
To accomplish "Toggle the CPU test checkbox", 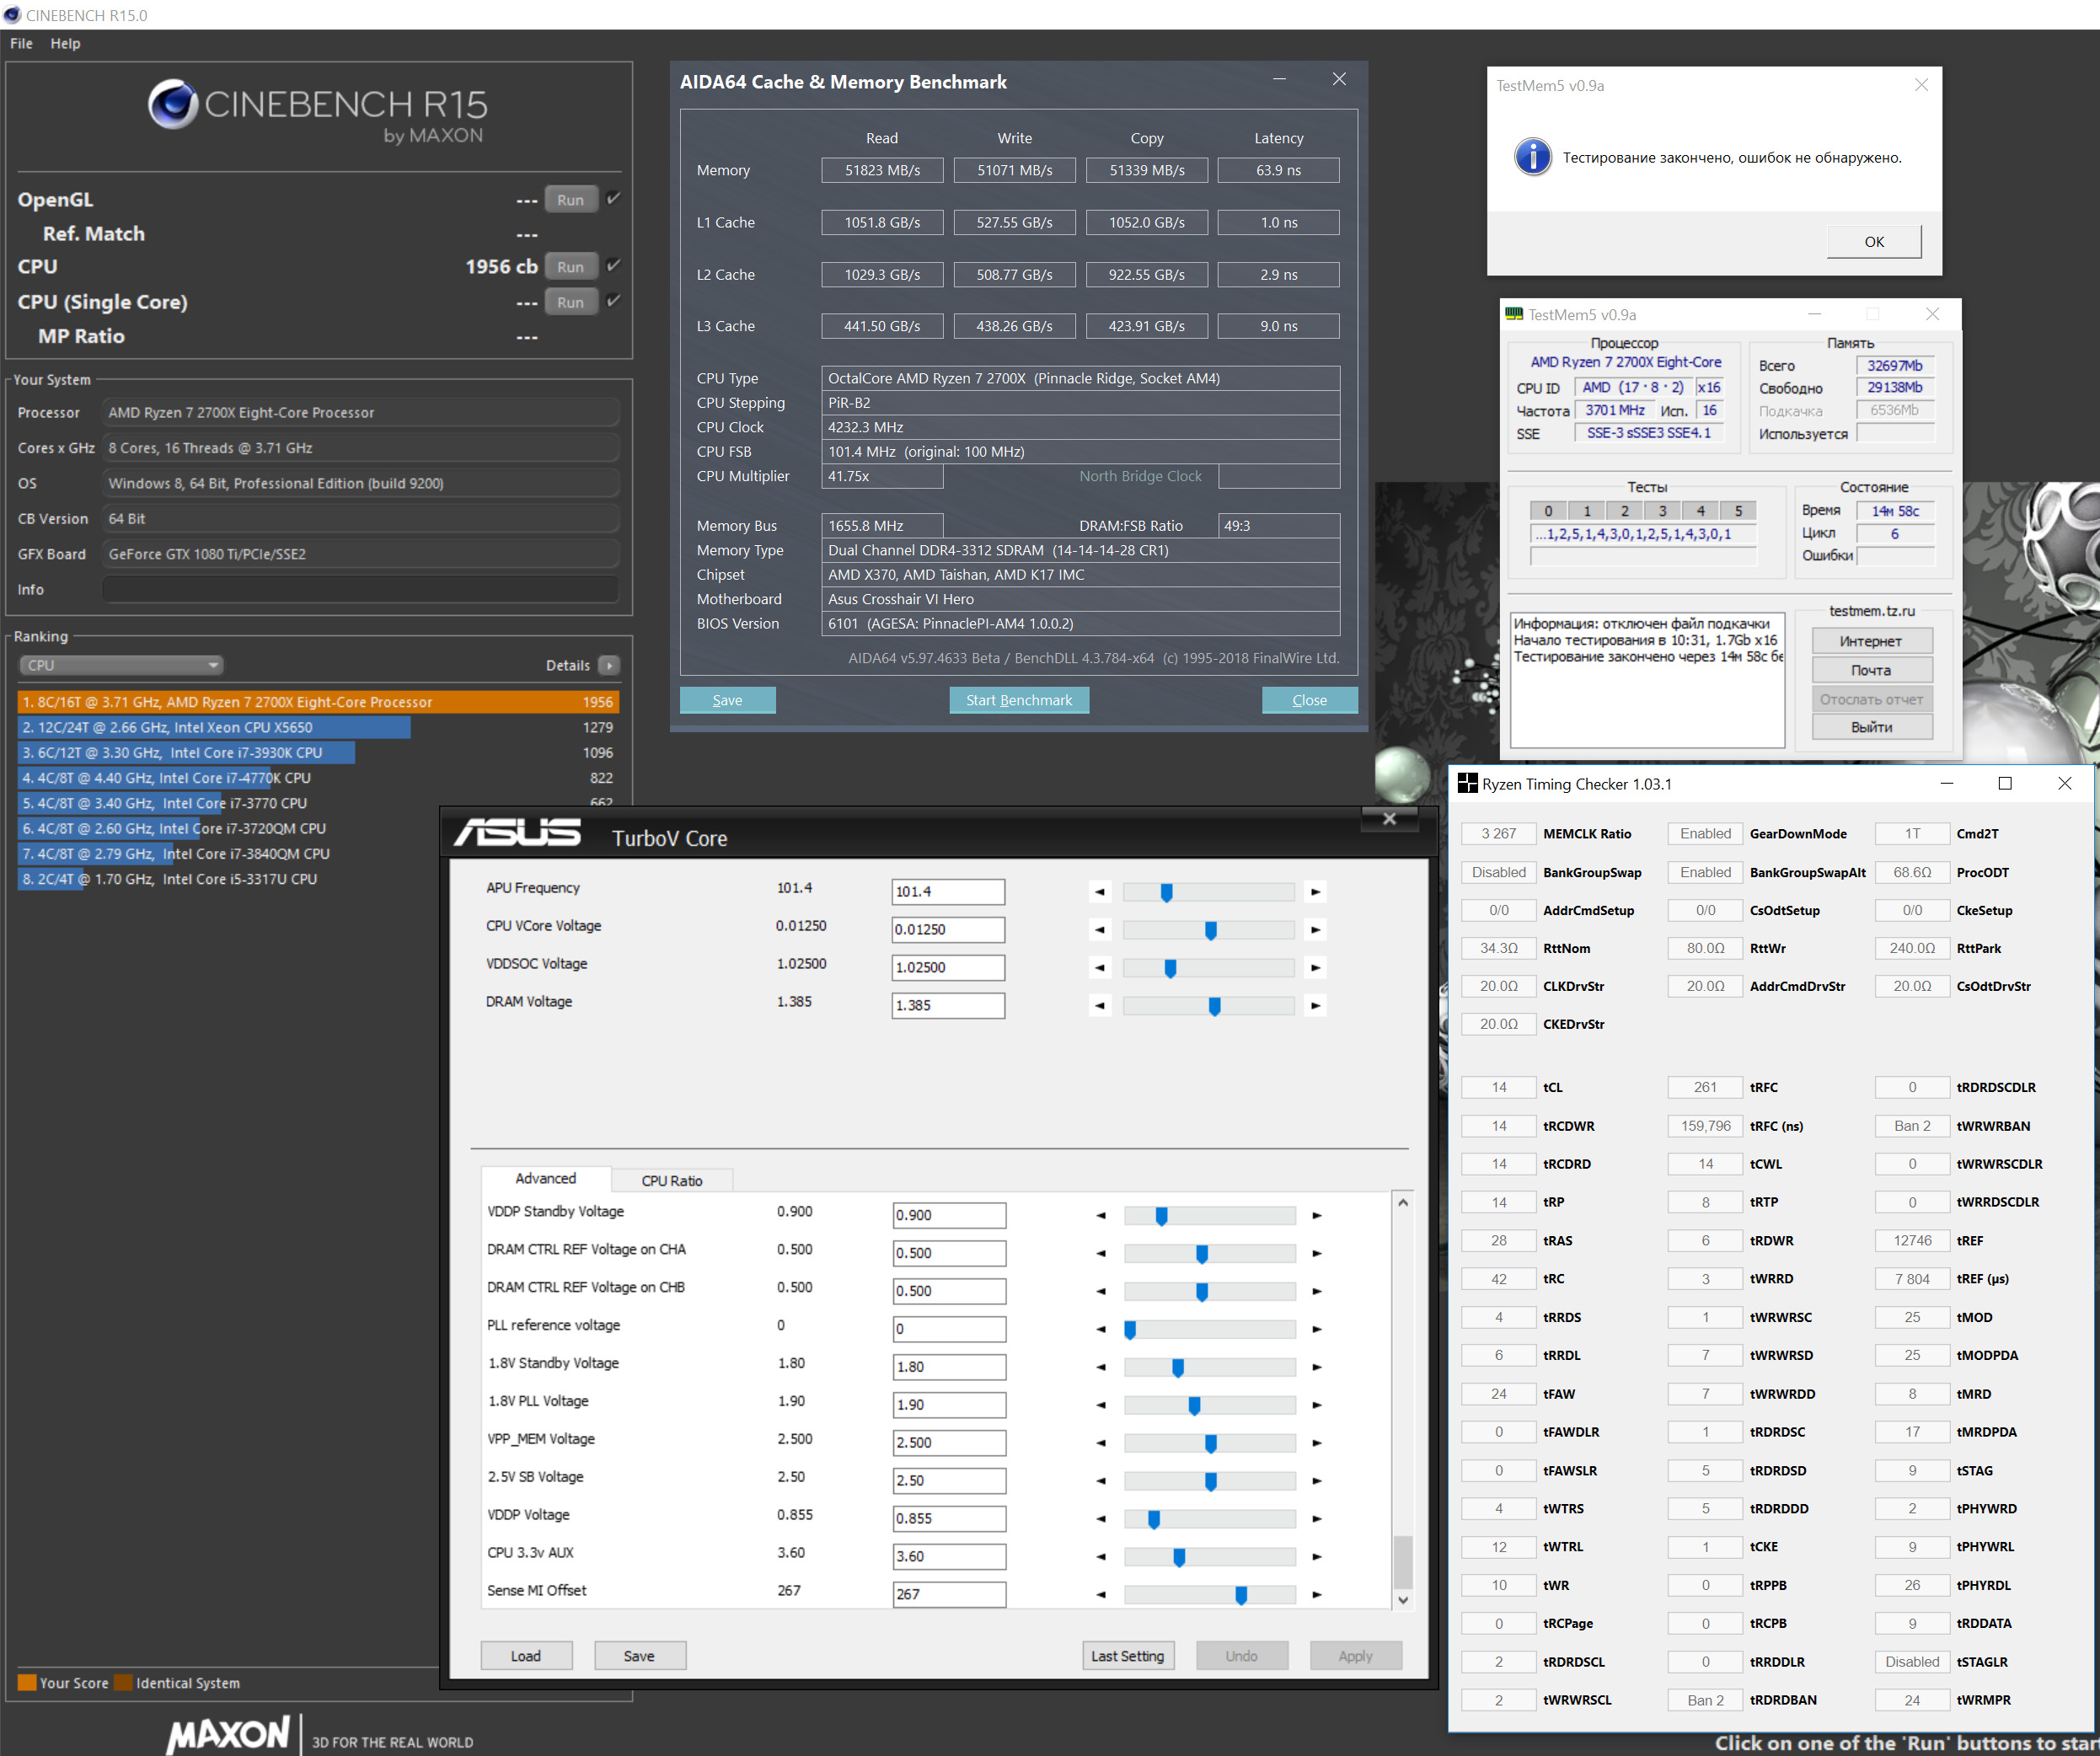I will click(614, 265).
